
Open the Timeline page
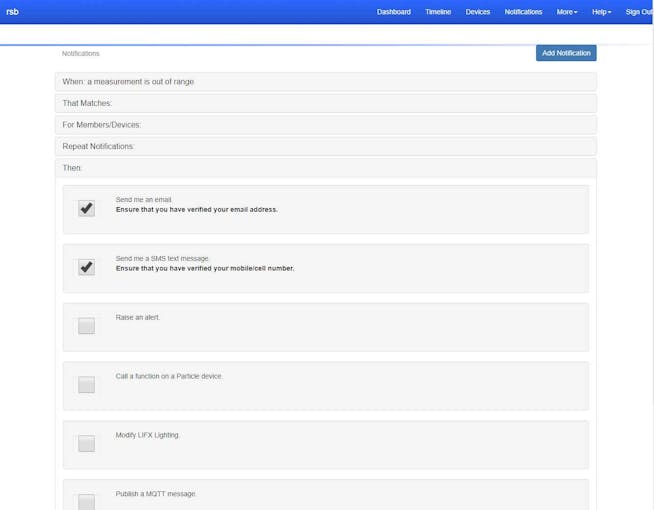[438, 12]
